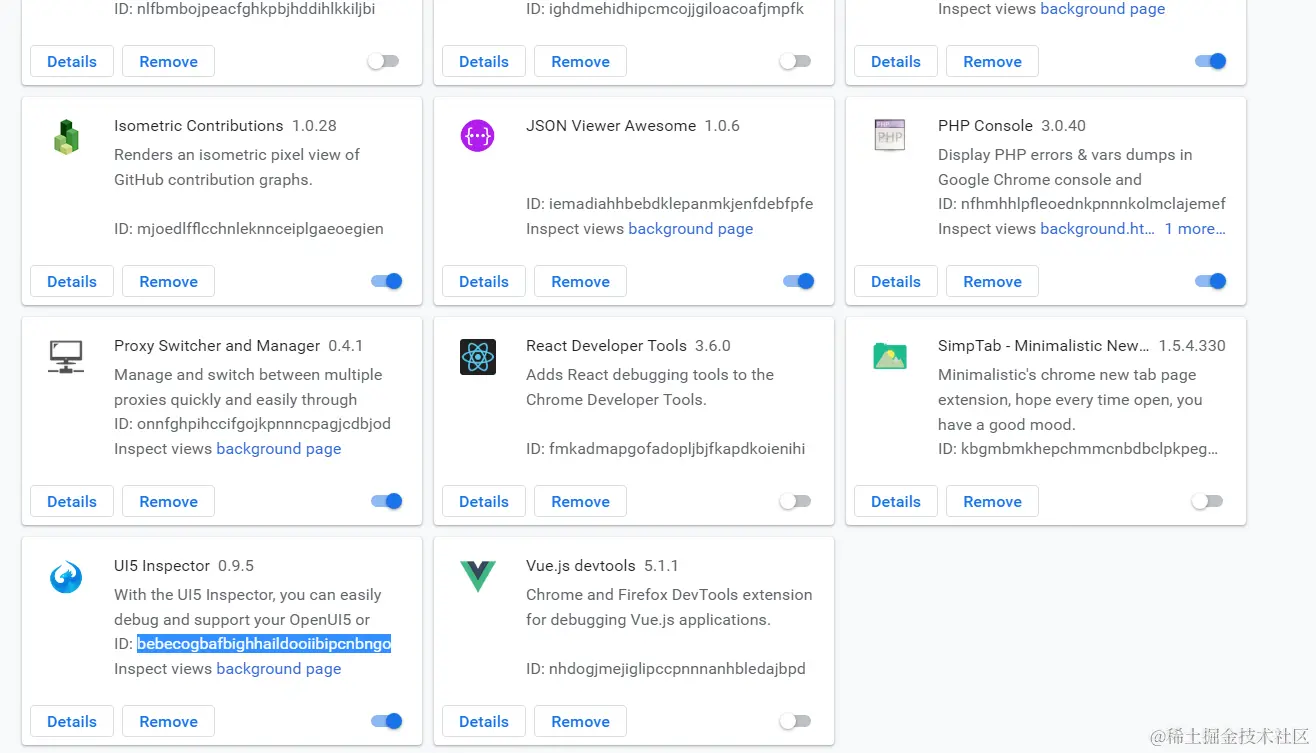Viewport: 1316px width, 753px height.
Task: Turn off the PHP Console toggle
Action: [x=1211, y=281]
